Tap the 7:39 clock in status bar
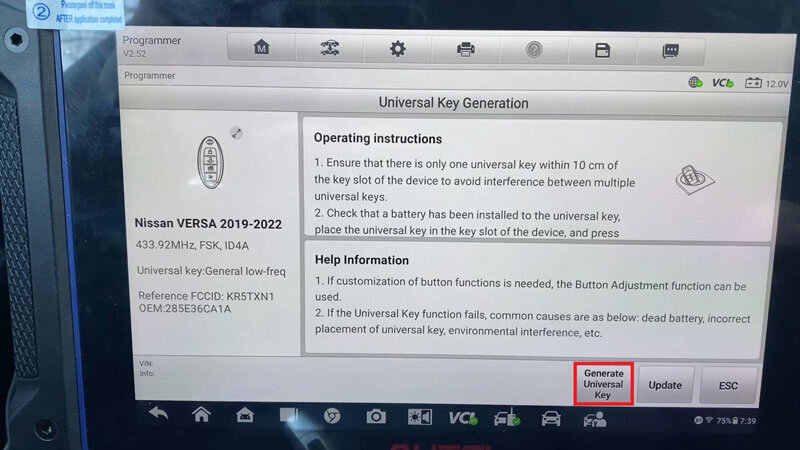This screenshot has height=450, width=800. pos(748,421)
